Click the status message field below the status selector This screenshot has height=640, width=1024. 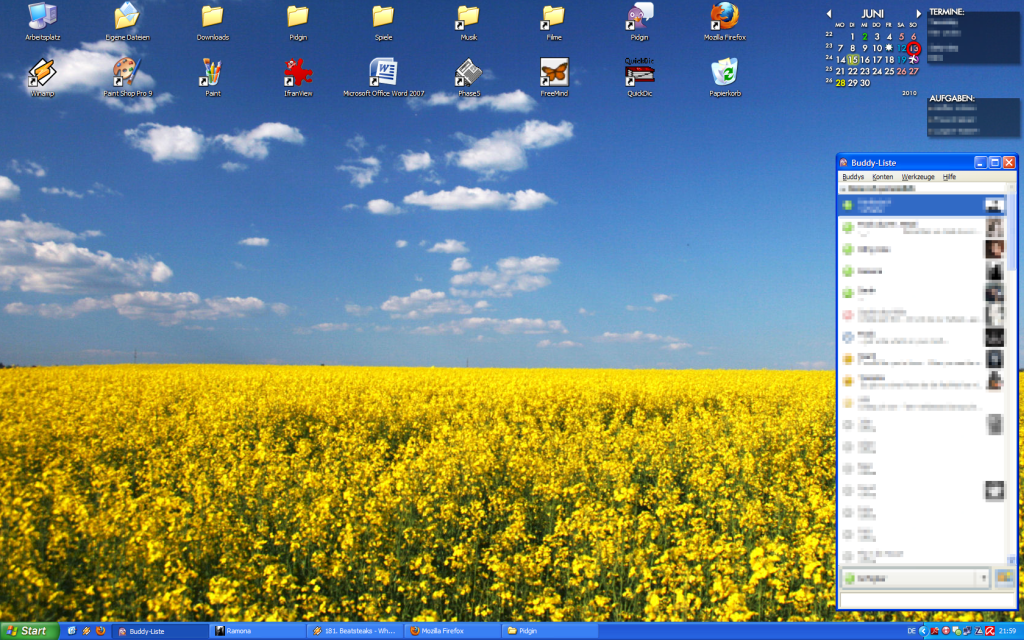coord(925,599)
